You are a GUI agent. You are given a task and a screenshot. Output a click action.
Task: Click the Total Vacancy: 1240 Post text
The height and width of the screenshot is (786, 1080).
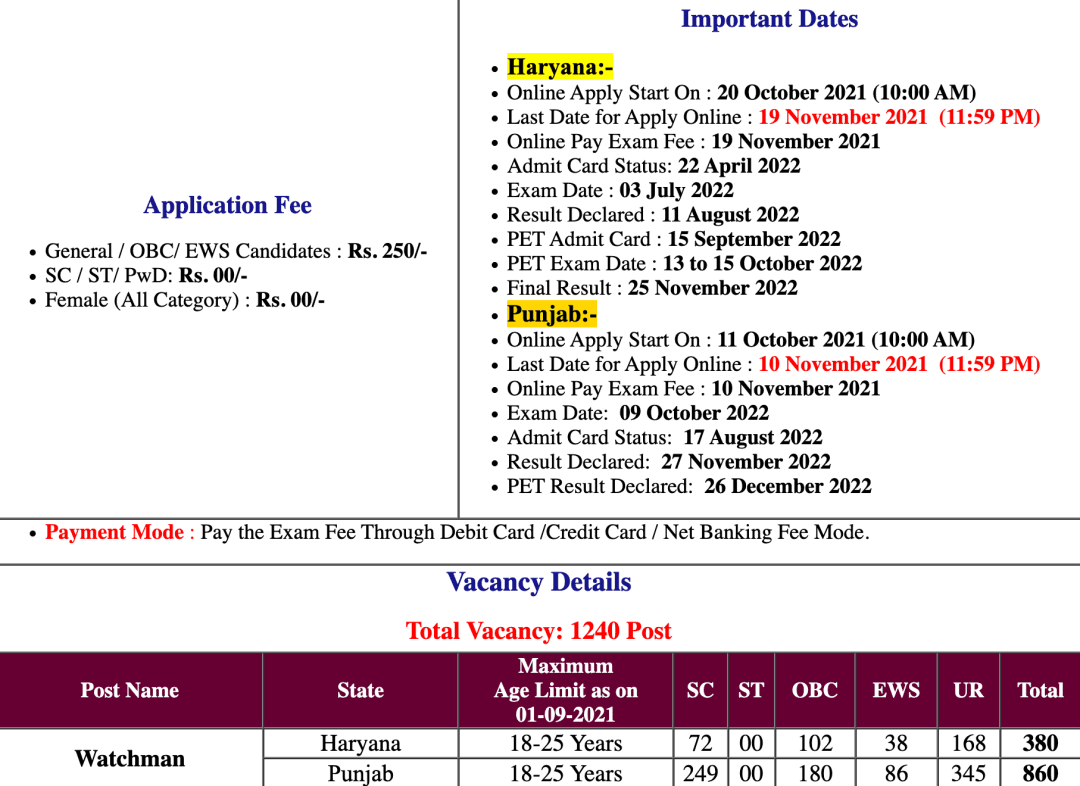coord(538,631)
